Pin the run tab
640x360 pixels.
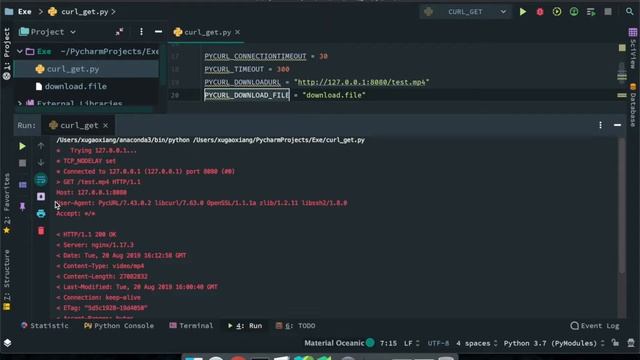click(22, 207)
